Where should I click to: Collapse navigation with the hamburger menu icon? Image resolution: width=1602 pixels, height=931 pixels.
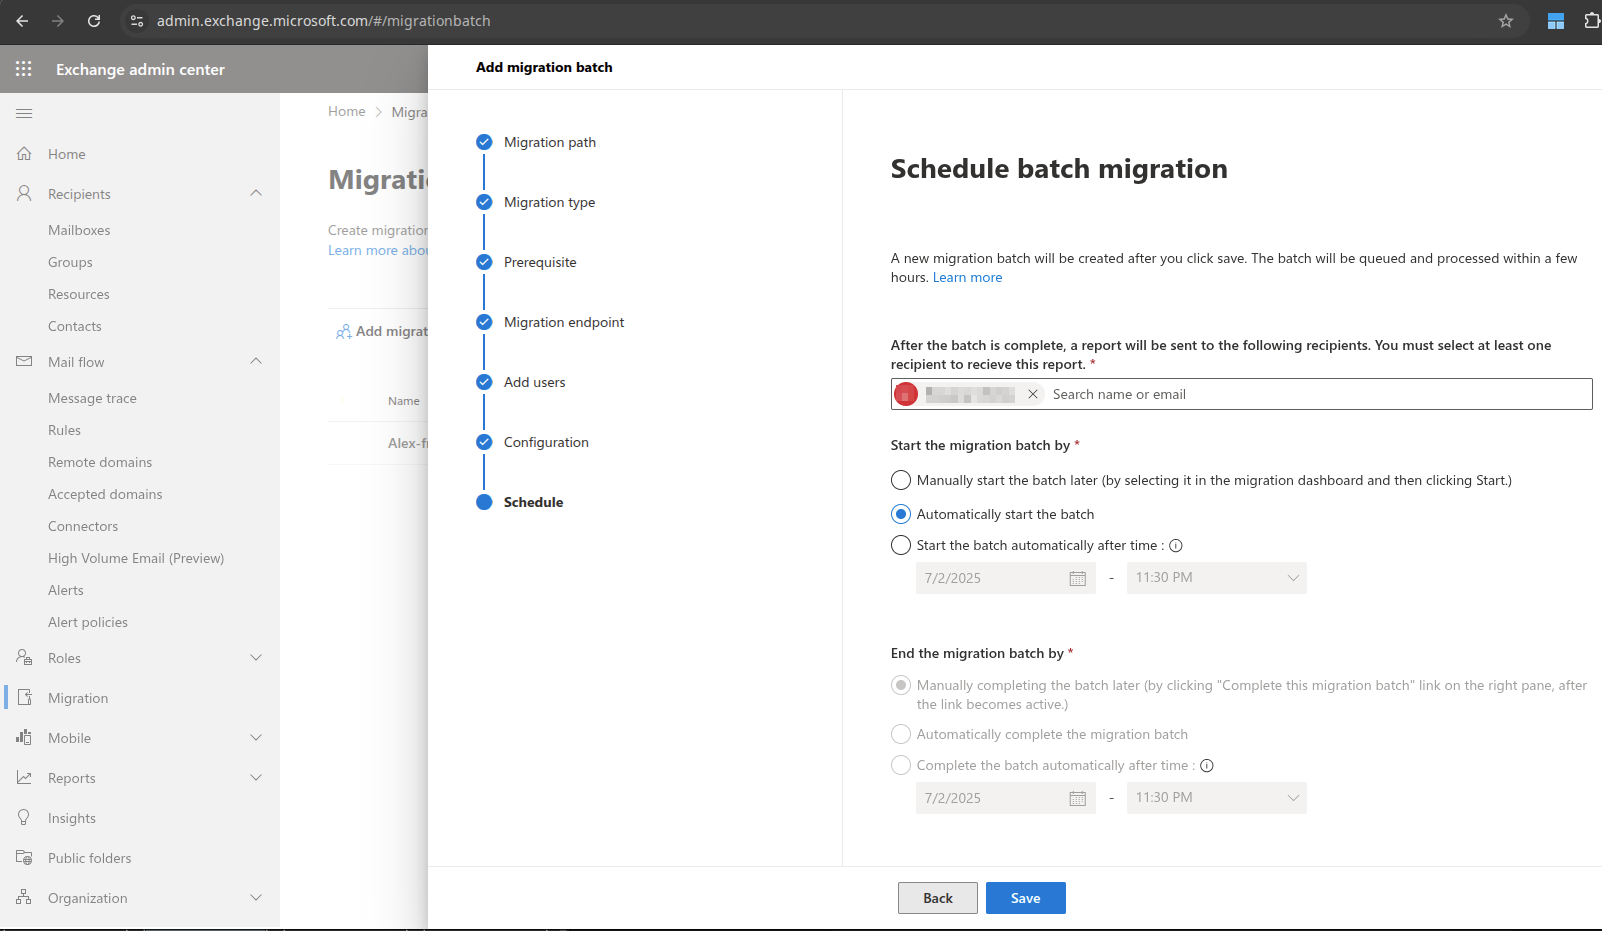click(24, 113)
